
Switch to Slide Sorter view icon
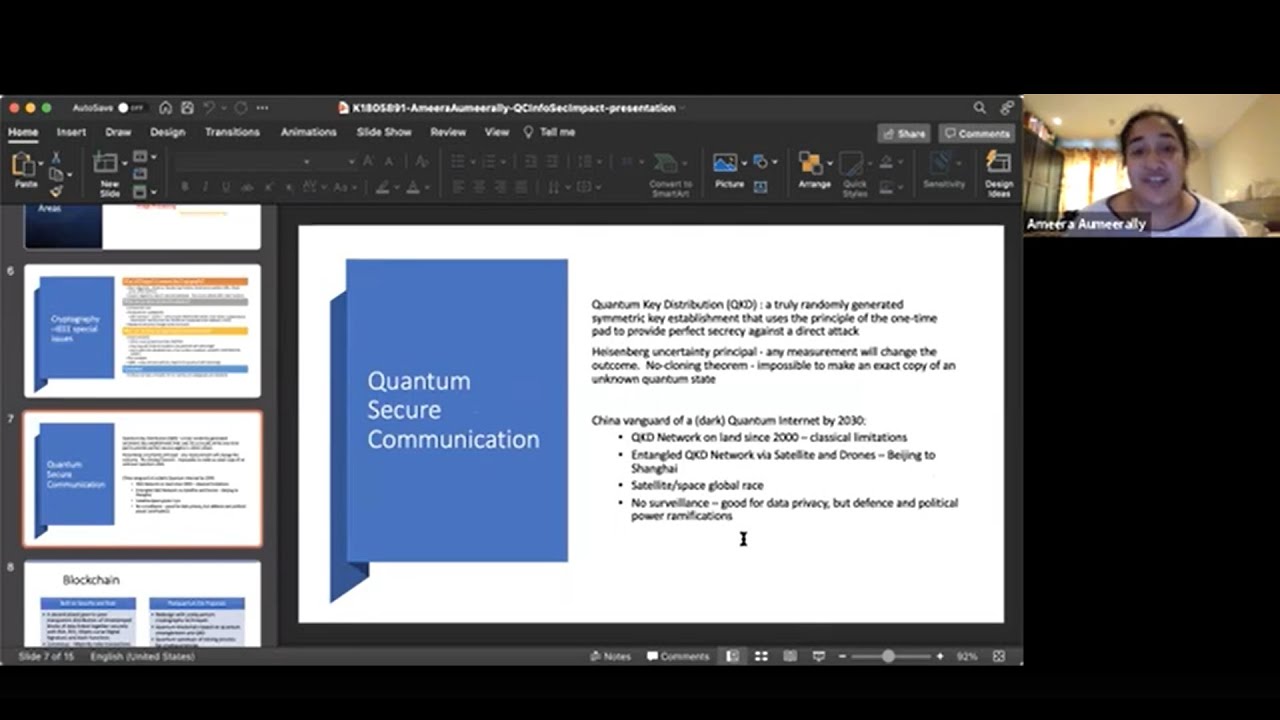coord(761,656)
